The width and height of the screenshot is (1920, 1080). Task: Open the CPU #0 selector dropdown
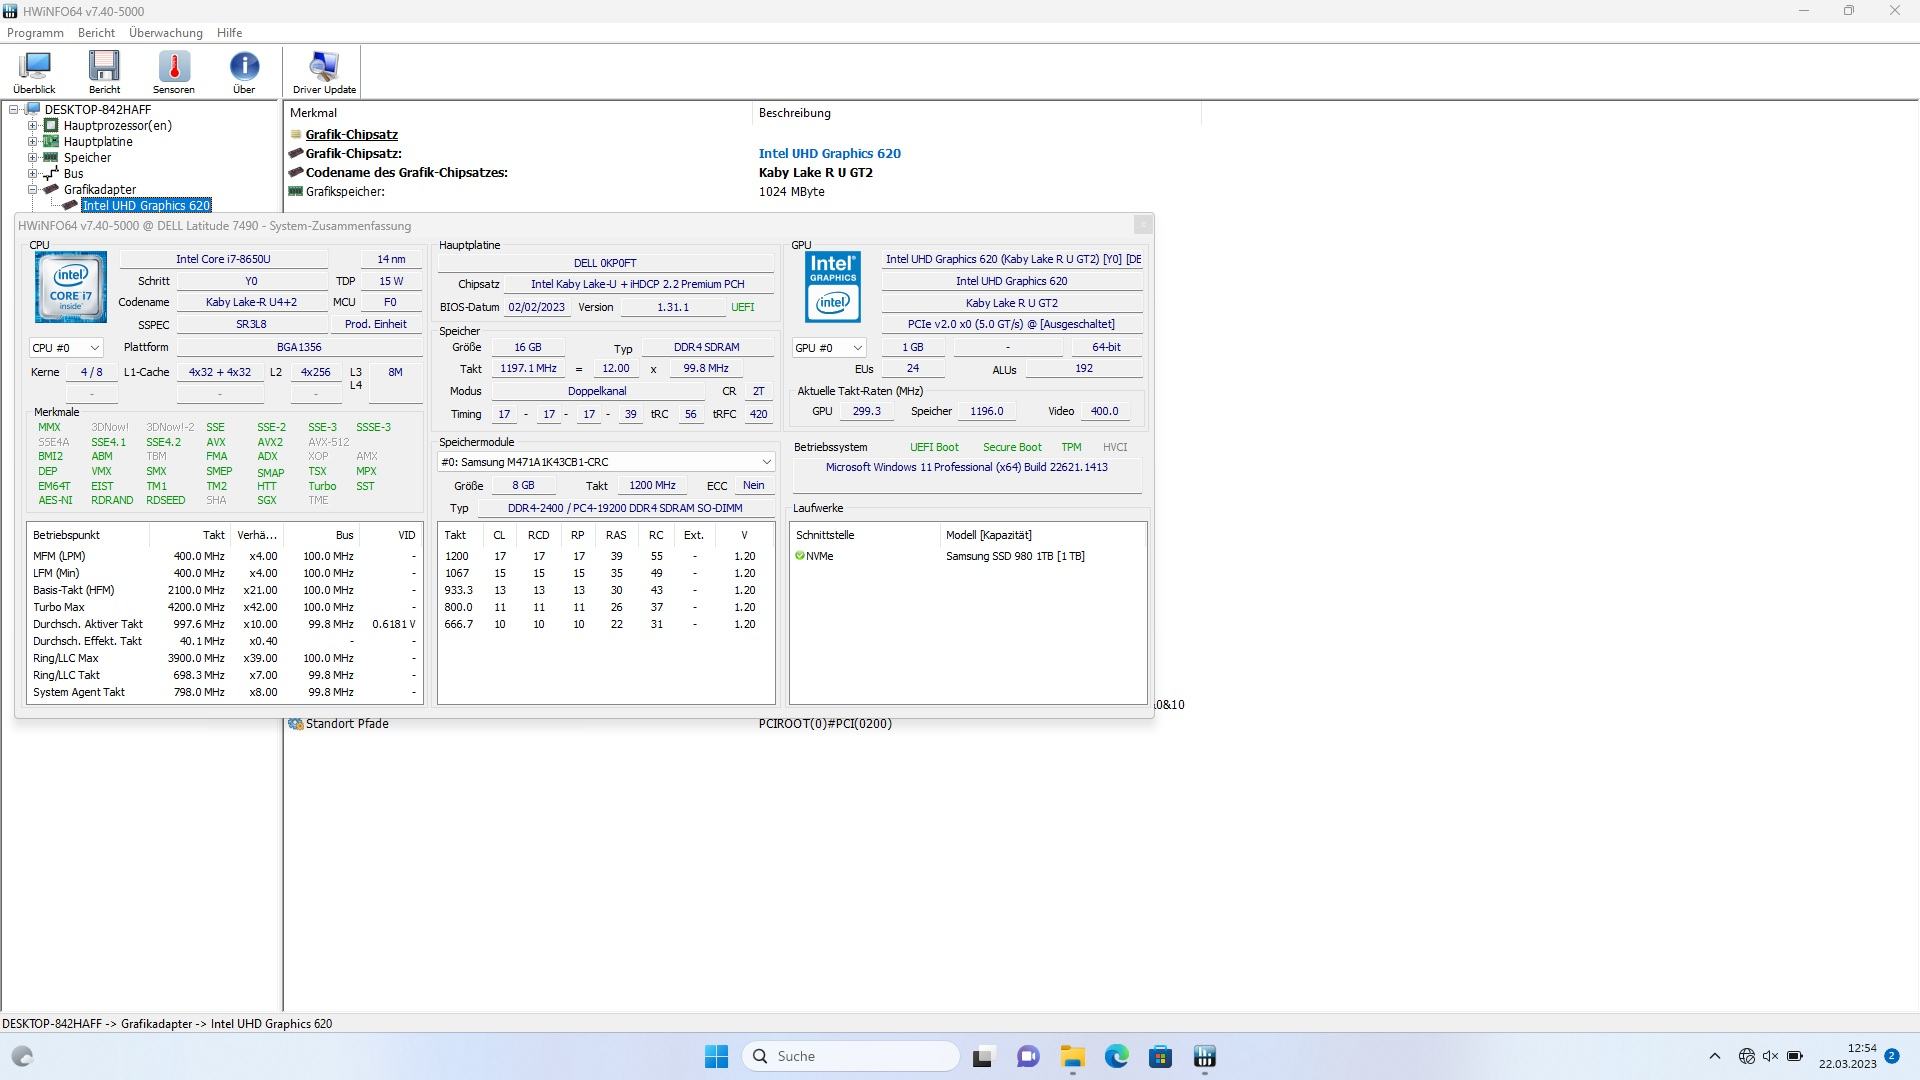(x=66, y=348)
